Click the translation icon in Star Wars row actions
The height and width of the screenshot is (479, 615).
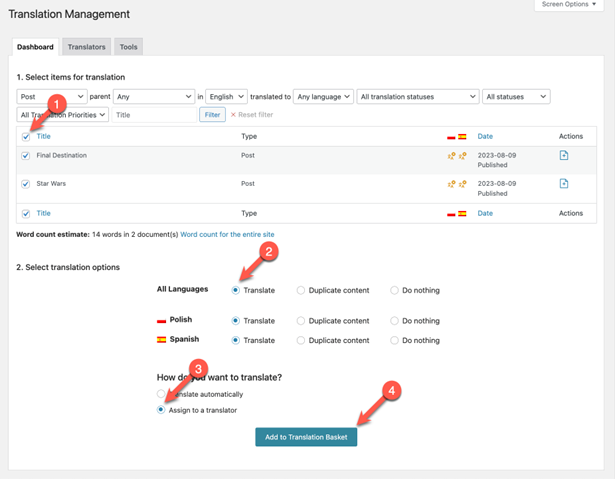pos(564,184)
